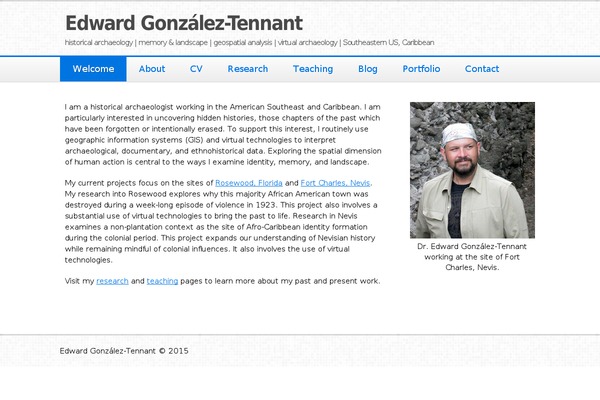The height and width of the screenshot is (400, 600).
Task: Click the photo caption about Fort Charles
Action: 472,257
